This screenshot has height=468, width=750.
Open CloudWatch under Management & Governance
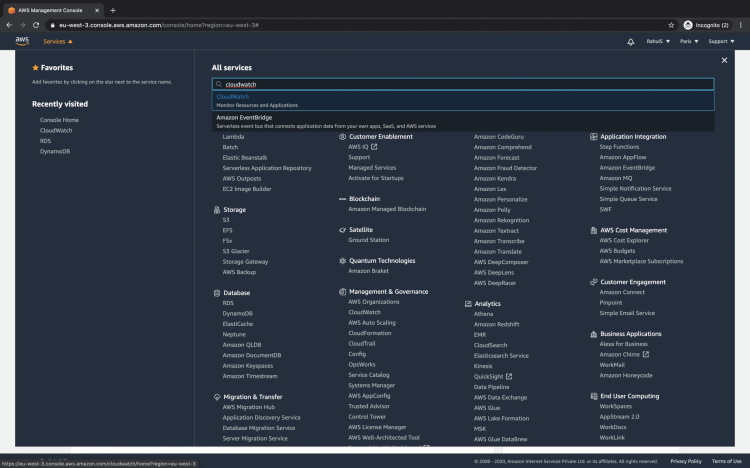click(x=364, y=312)
